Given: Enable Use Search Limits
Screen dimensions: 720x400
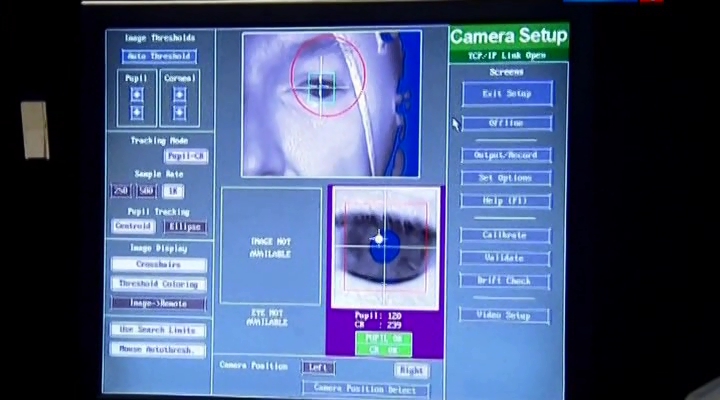Looking at the screenshot, I should 158,330.
